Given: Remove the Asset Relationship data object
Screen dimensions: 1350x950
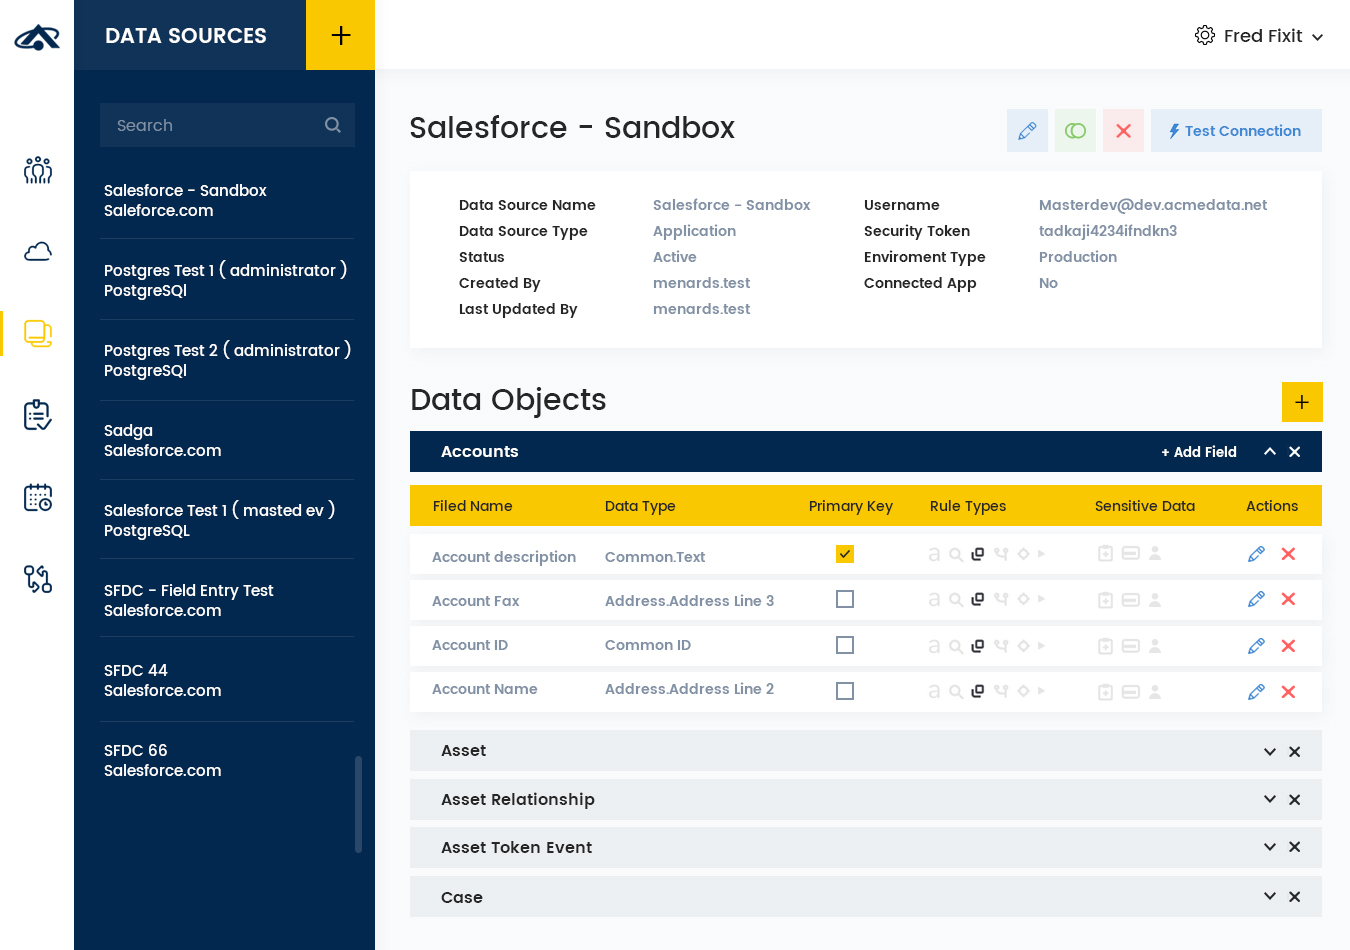Looking at the screenshot, I should (x=1295, y=800).
